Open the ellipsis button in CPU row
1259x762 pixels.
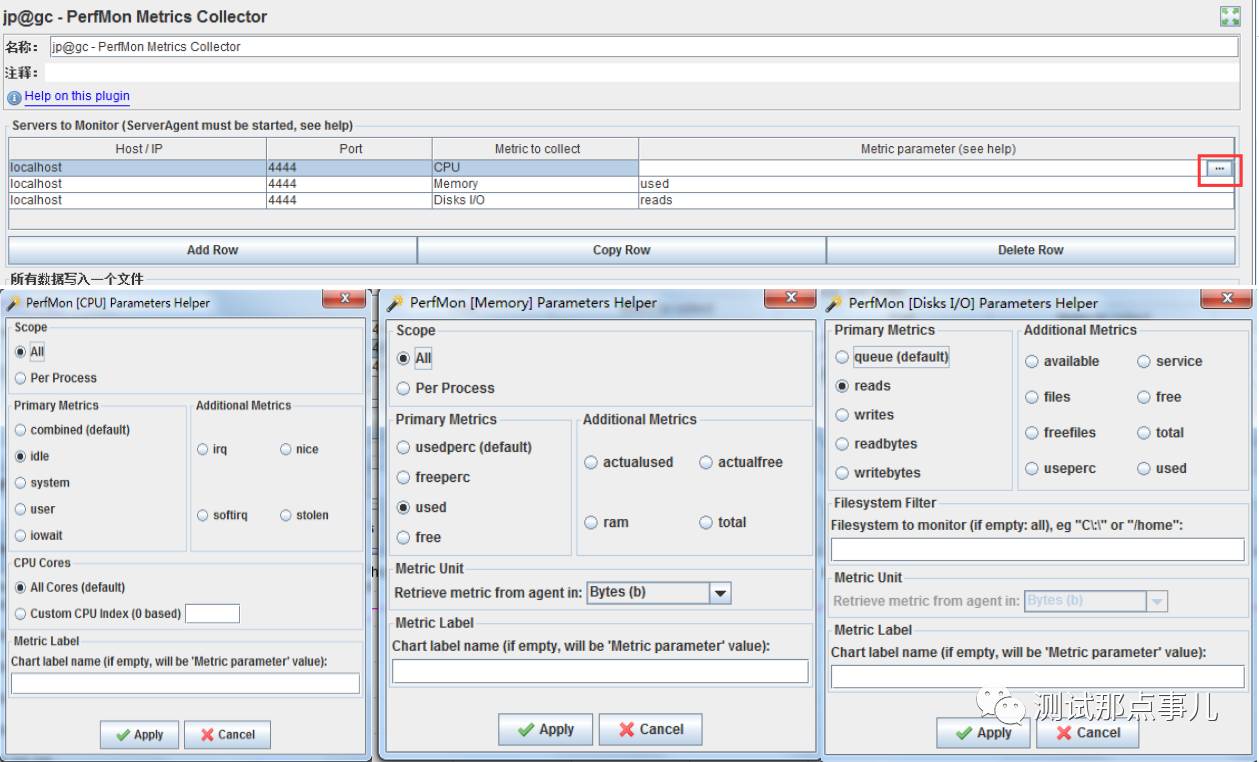pos(1219,169)
